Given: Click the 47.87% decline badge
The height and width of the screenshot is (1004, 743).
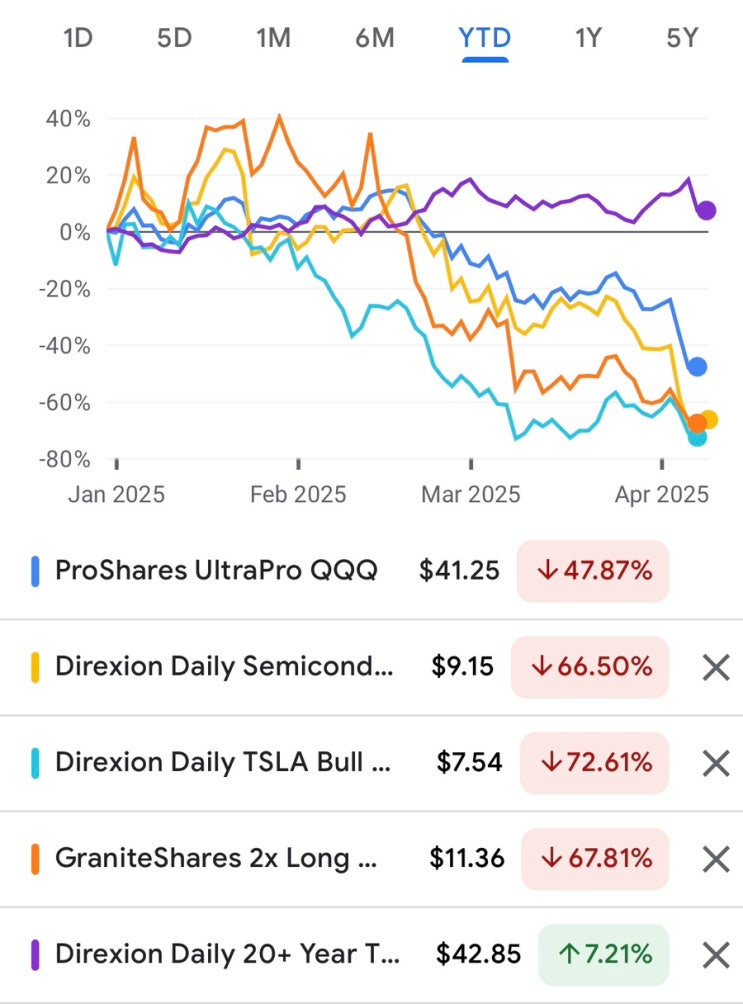Looking at the screenshot, I should [592, 571].
